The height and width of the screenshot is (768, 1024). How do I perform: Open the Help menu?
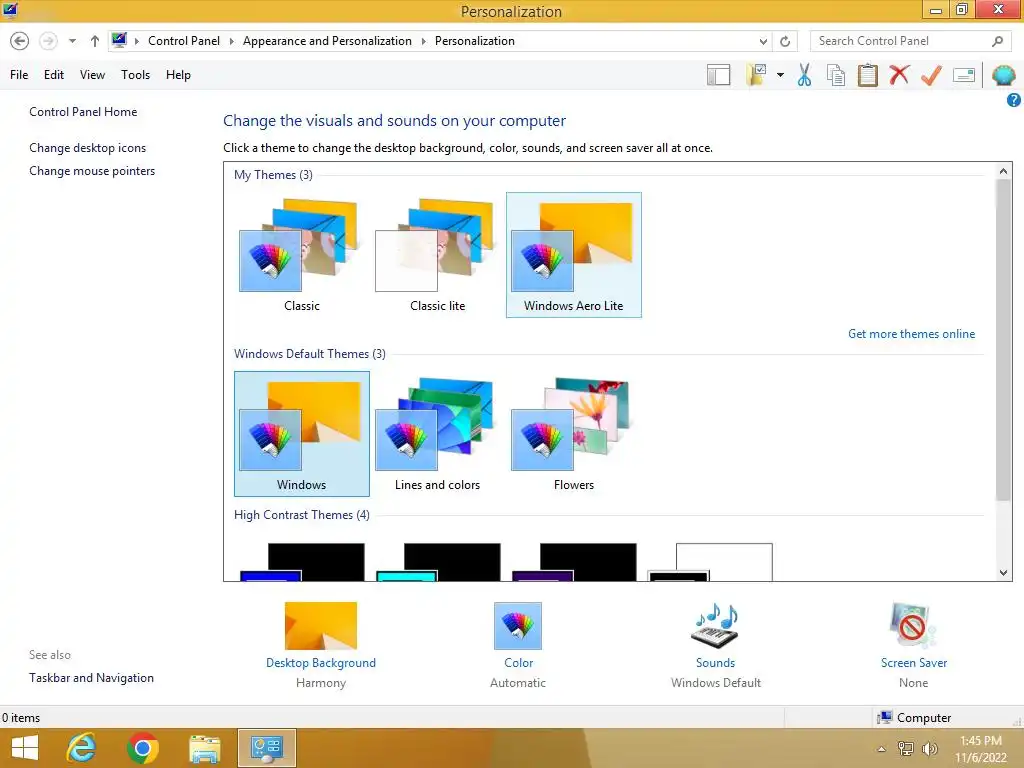point(178,74)
